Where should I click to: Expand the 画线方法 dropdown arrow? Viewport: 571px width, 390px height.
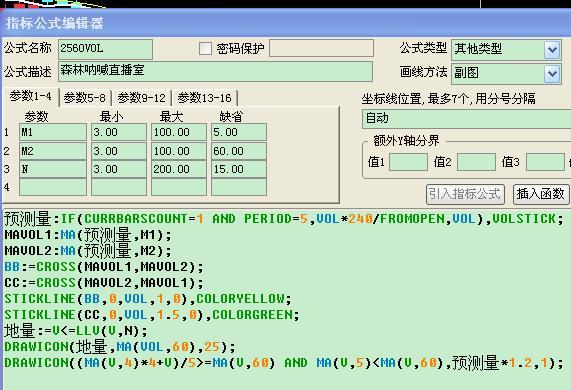coord(552,74)
